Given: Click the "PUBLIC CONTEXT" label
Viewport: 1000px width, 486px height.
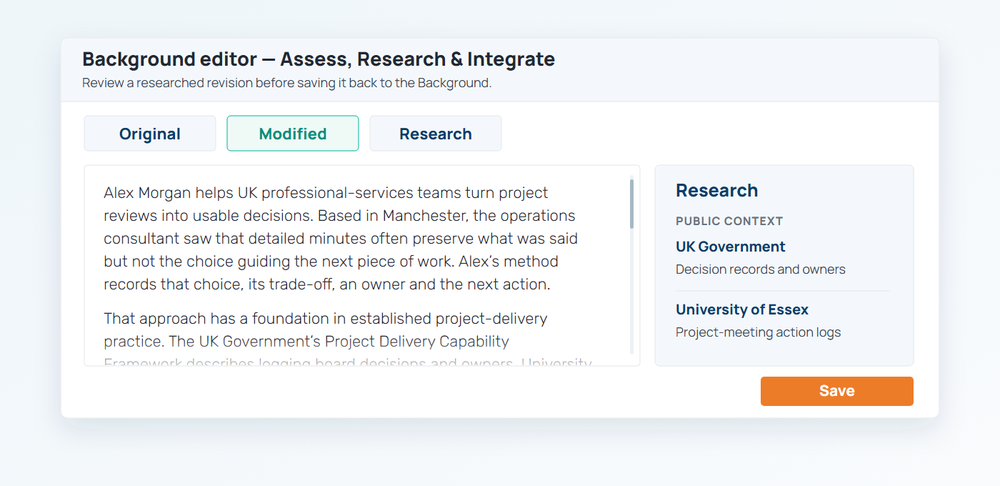Looking at the screenshot, I should (729, 221).
